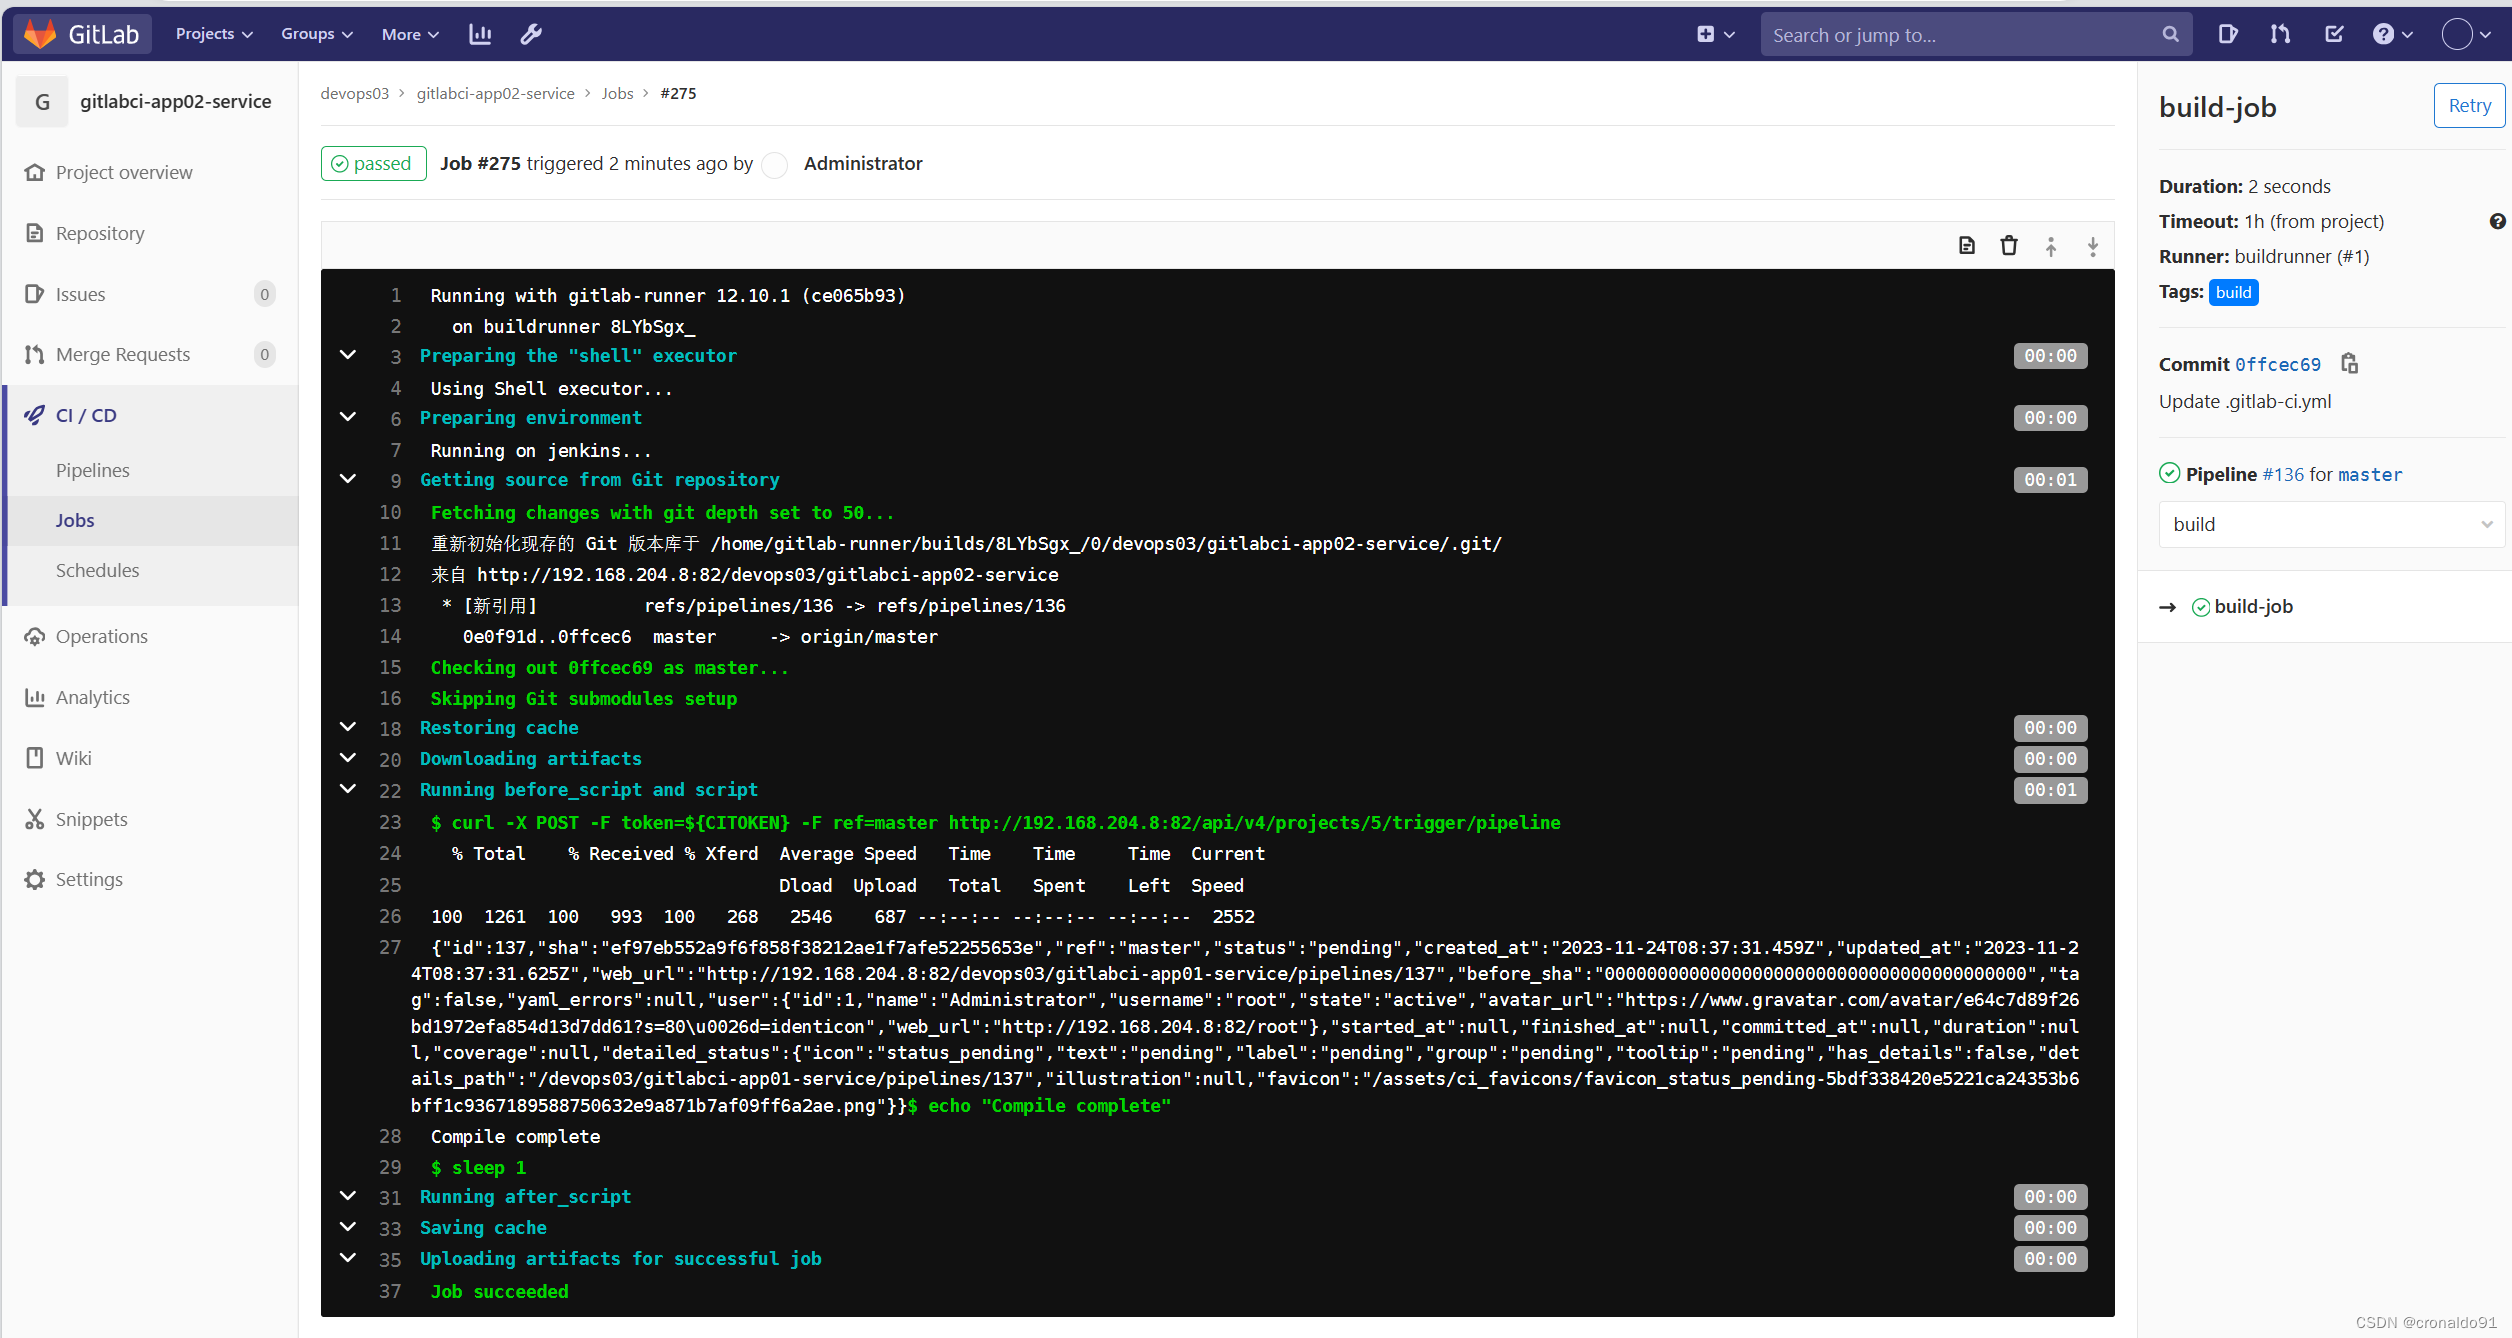Copy commit SHA to clipboard
The image size is (2512, 1338).
point(2350,364)
